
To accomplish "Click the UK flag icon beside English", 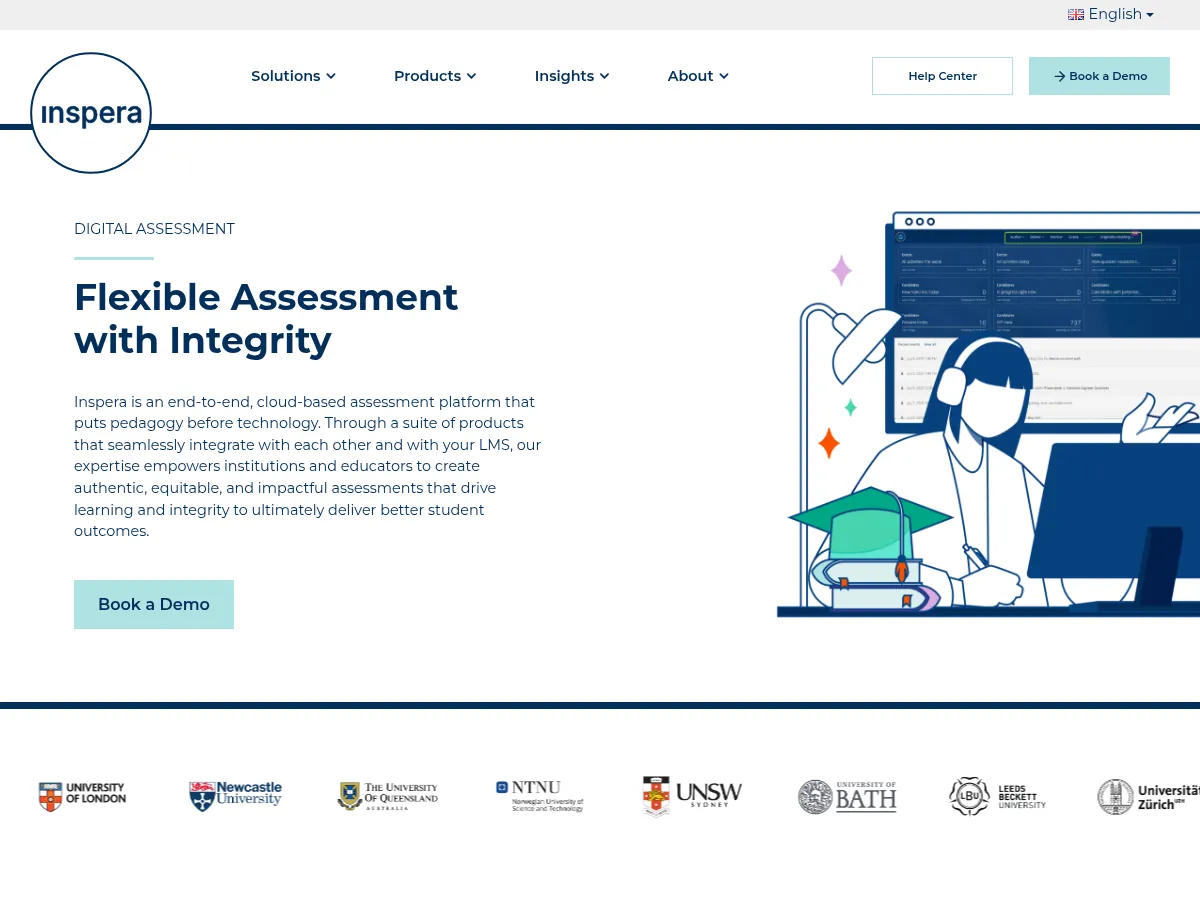I will (x=1076, y=15).
